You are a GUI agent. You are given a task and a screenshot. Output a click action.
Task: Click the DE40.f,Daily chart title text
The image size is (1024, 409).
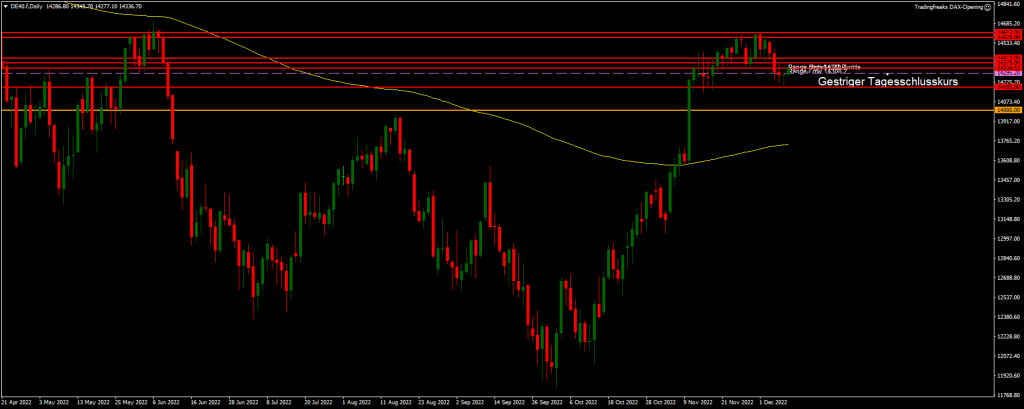pyautogui.click(x=25, y=6)
